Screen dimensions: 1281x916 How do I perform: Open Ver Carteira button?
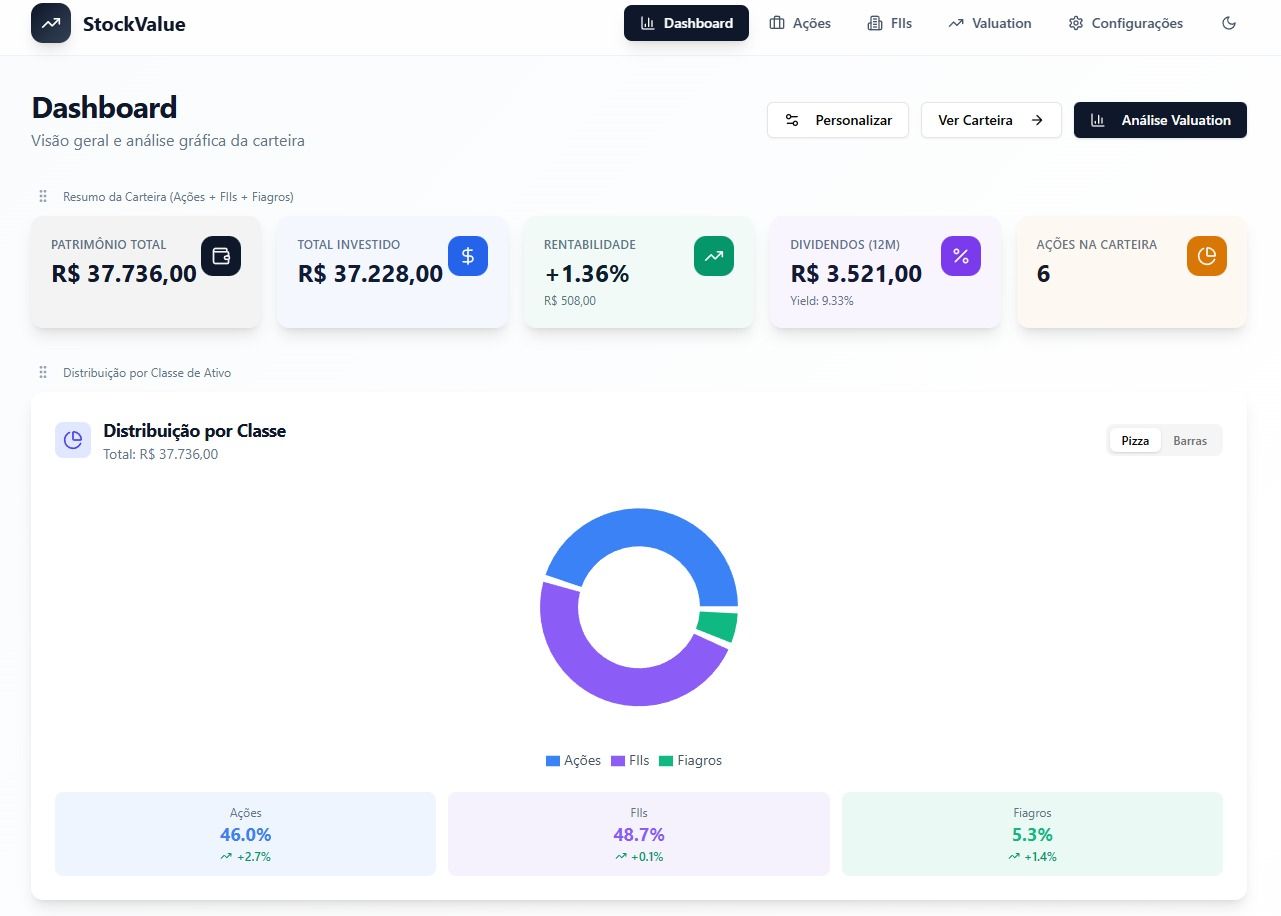991,120
